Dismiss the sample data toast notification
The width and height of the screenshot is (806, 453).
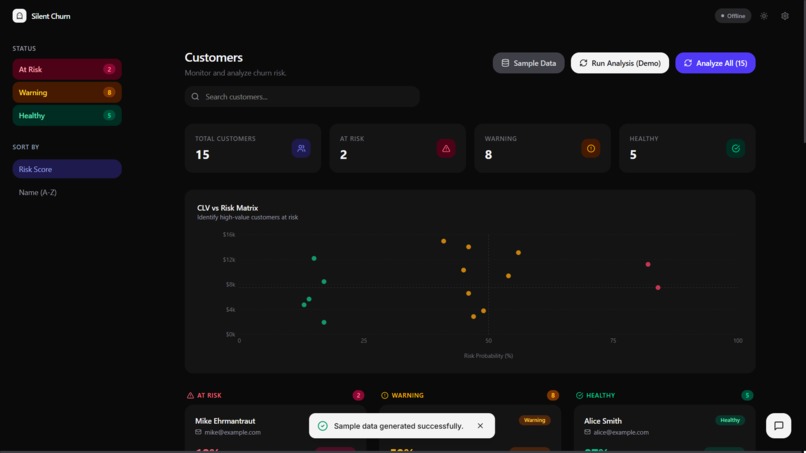point(480,426)
